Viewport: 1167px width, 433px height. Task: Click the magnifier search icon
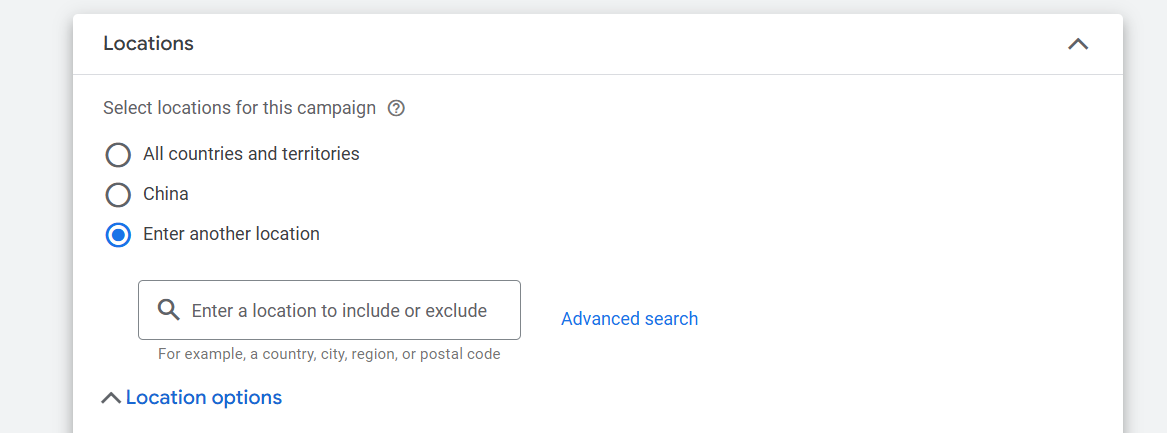(x=169, y=310)
